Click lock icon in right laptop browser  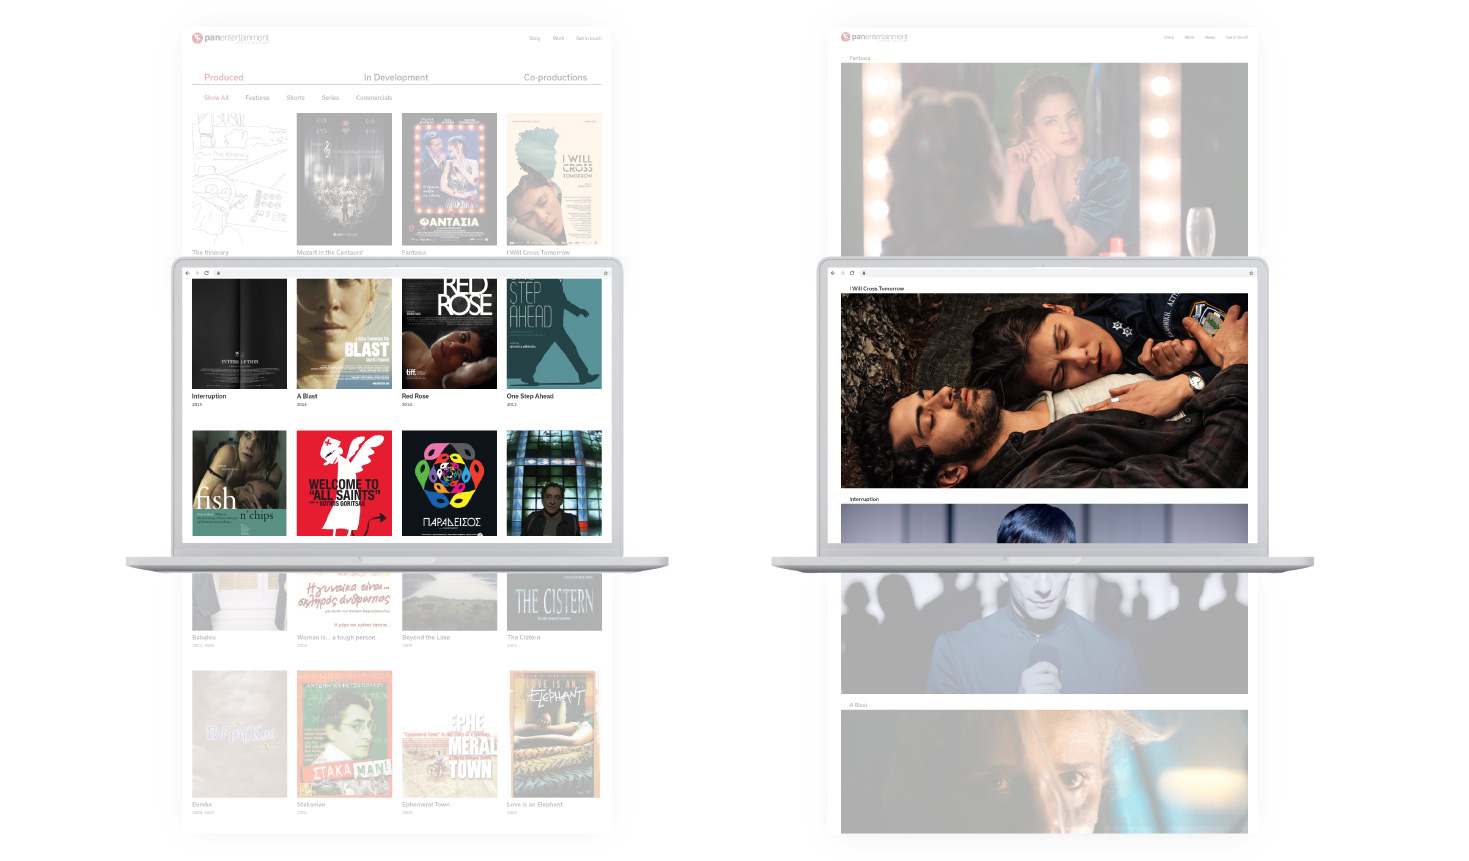pyautogui.click(x=863, y=273)
